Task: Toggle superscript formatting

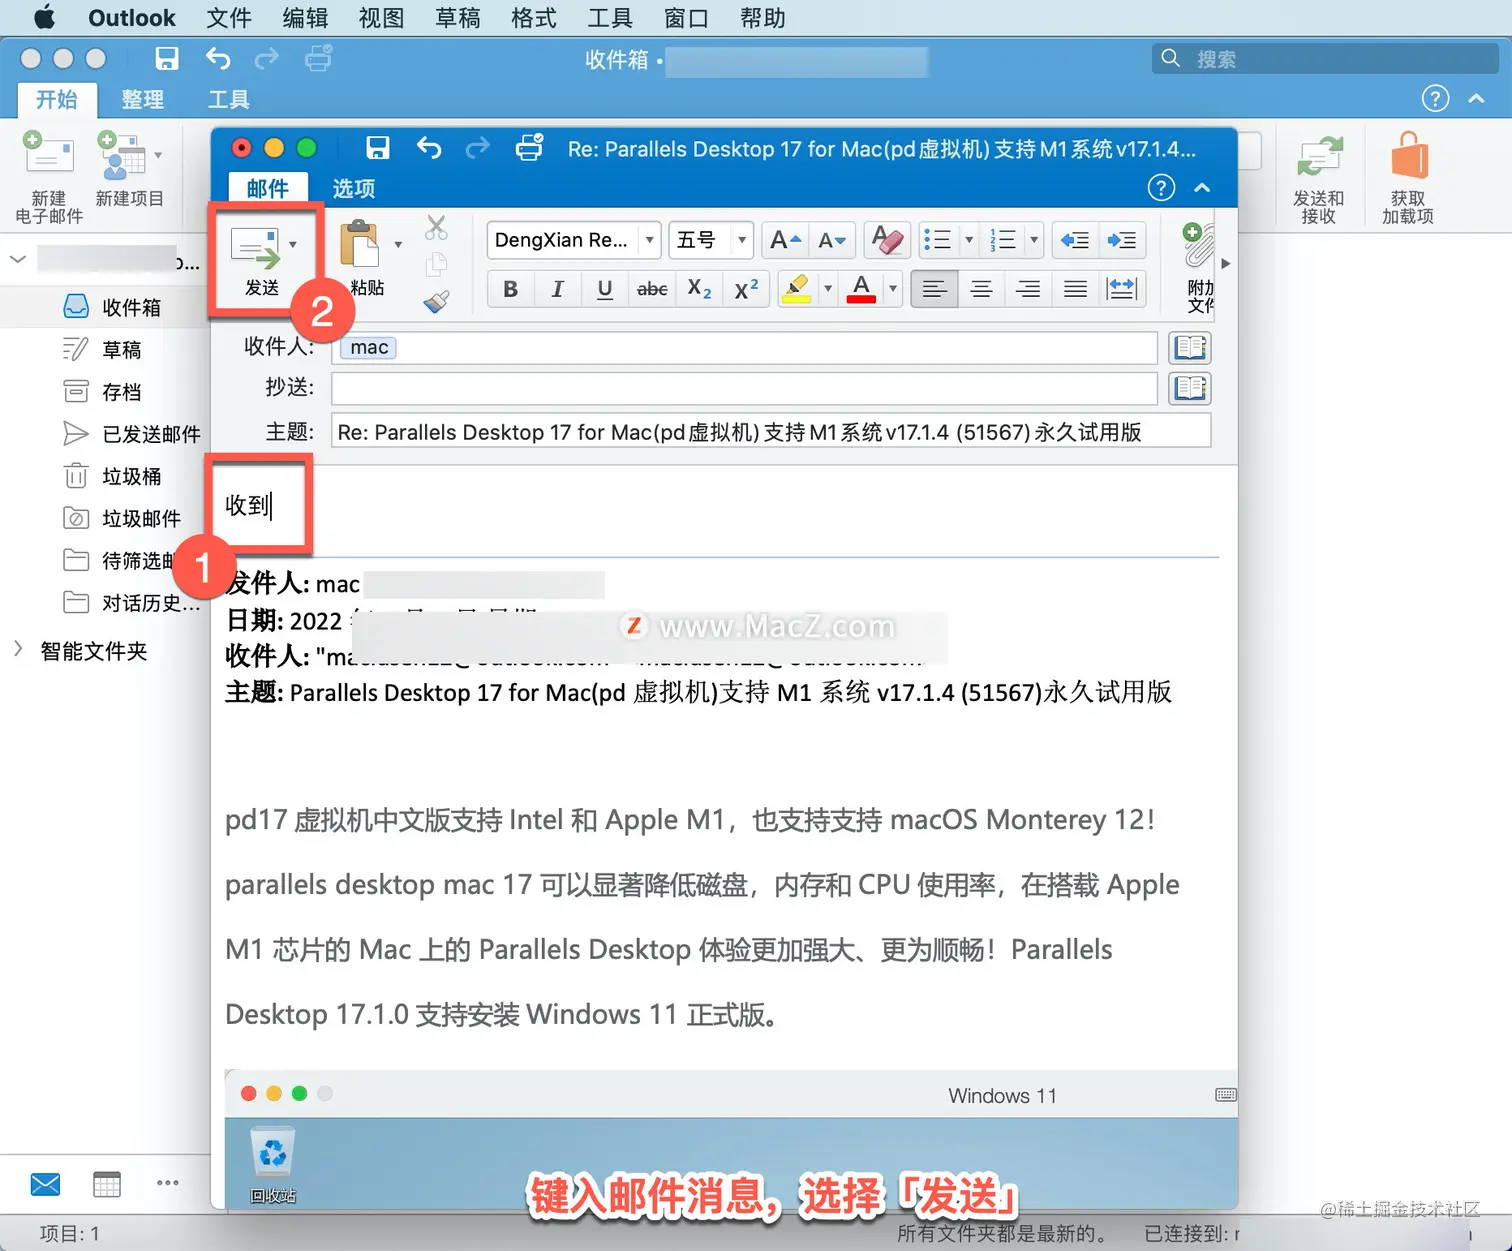Action: click(x=746, y=289)
